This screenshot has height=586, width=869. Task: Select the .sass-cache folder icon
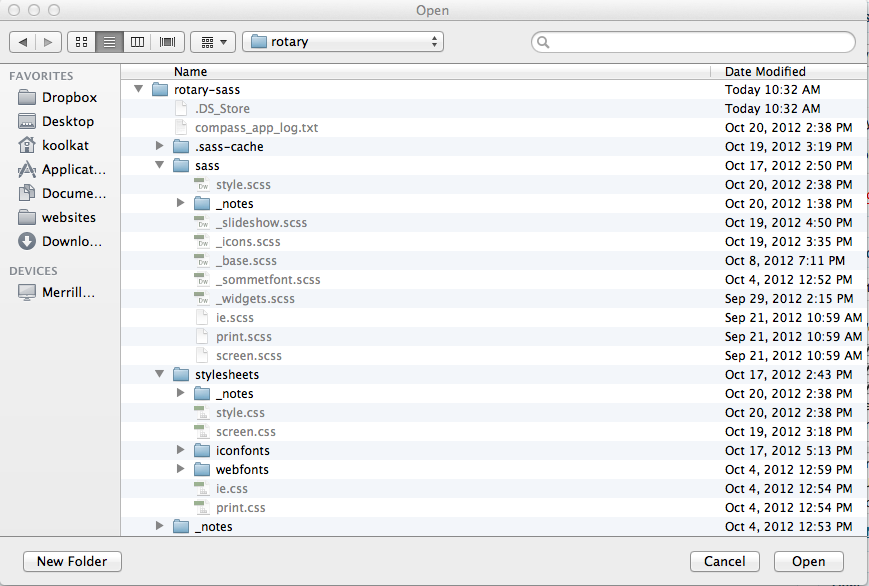point(181,147)
